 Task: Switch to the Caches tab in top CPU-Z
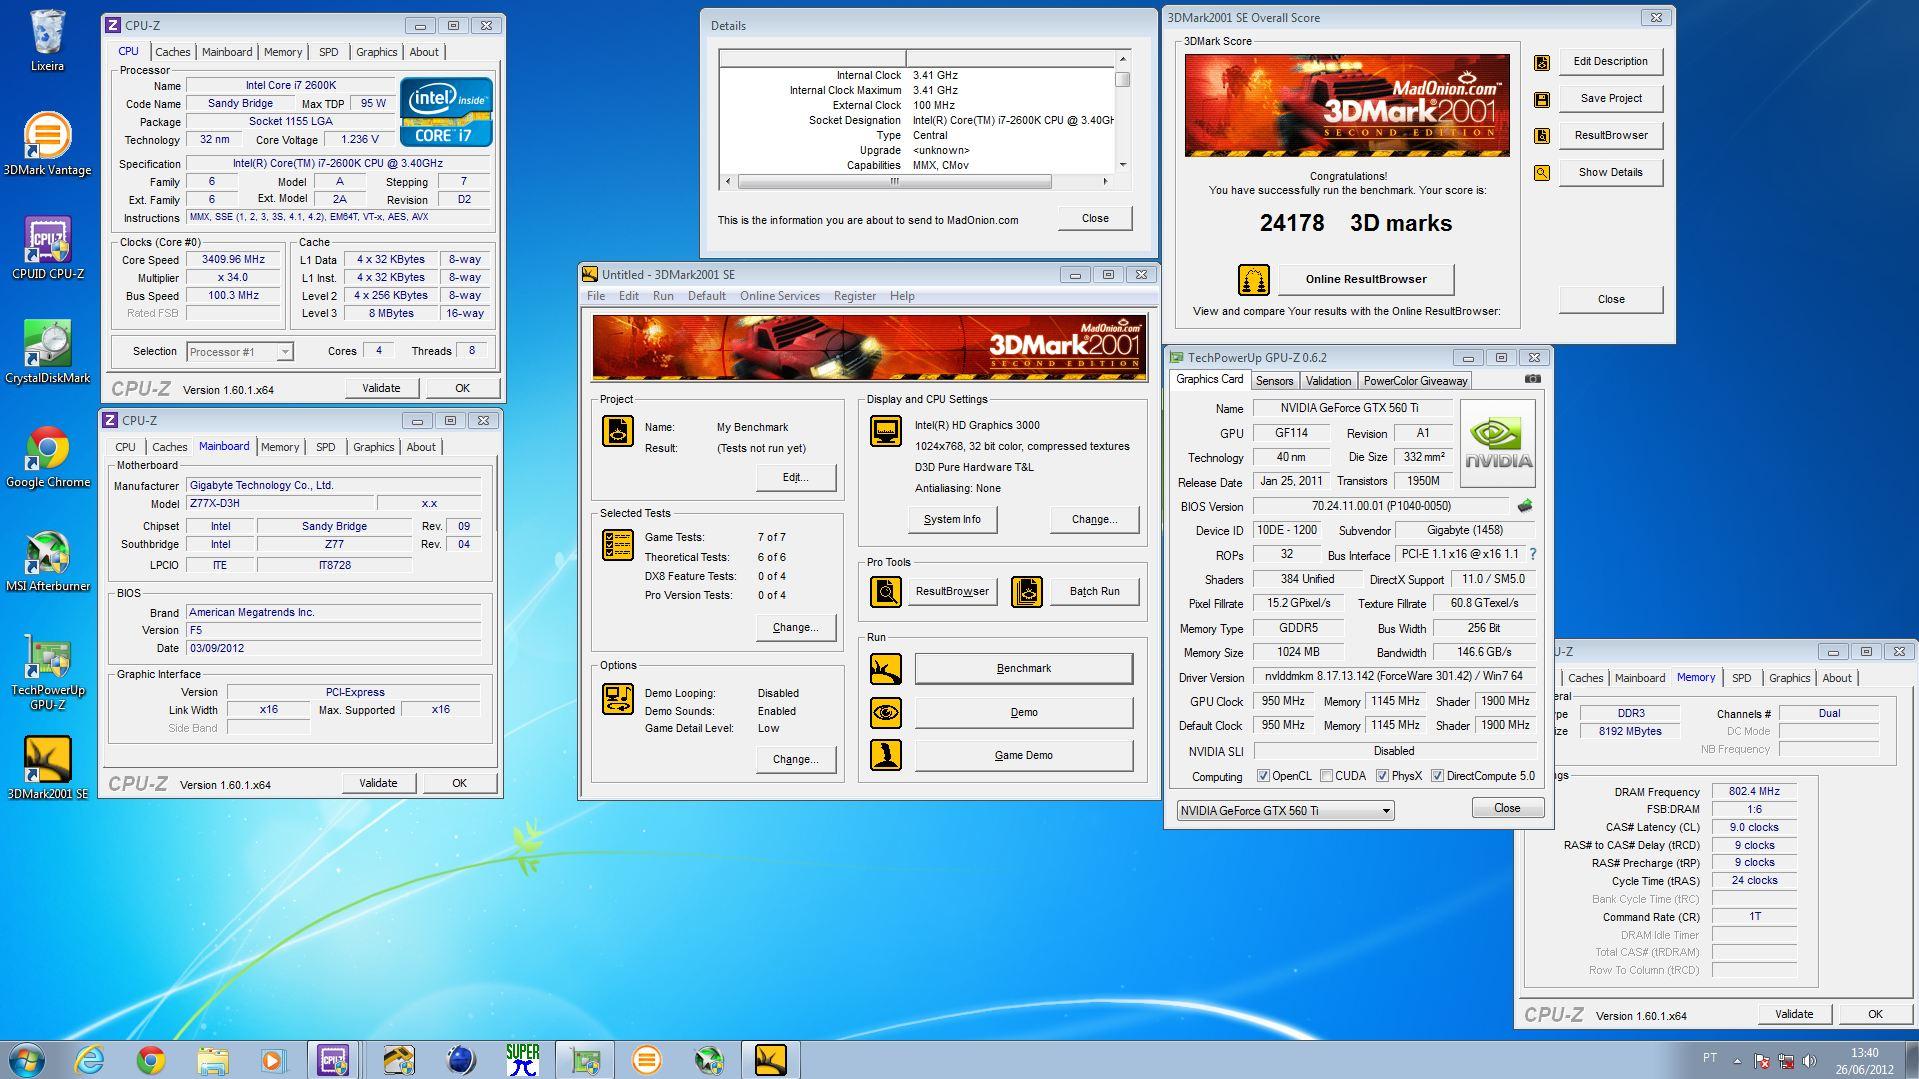(172, 52)
